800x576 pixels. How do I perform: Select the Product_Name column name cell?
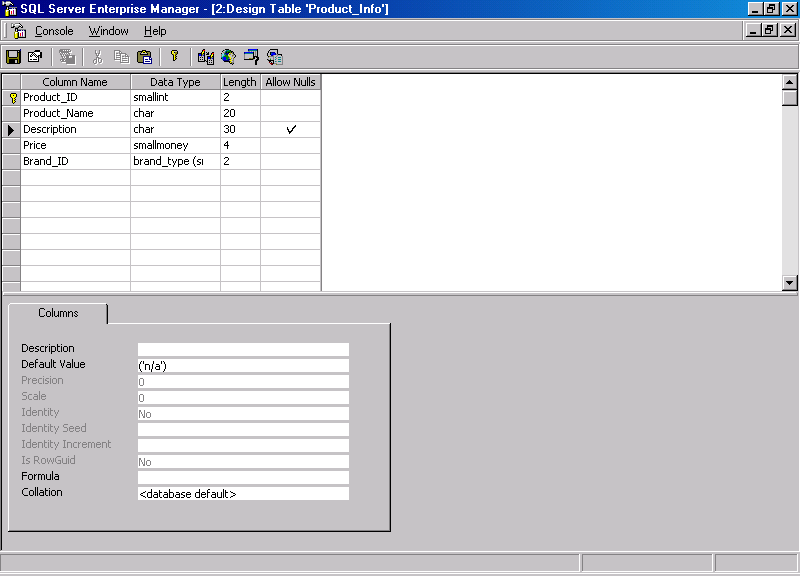tap(76, 113)
